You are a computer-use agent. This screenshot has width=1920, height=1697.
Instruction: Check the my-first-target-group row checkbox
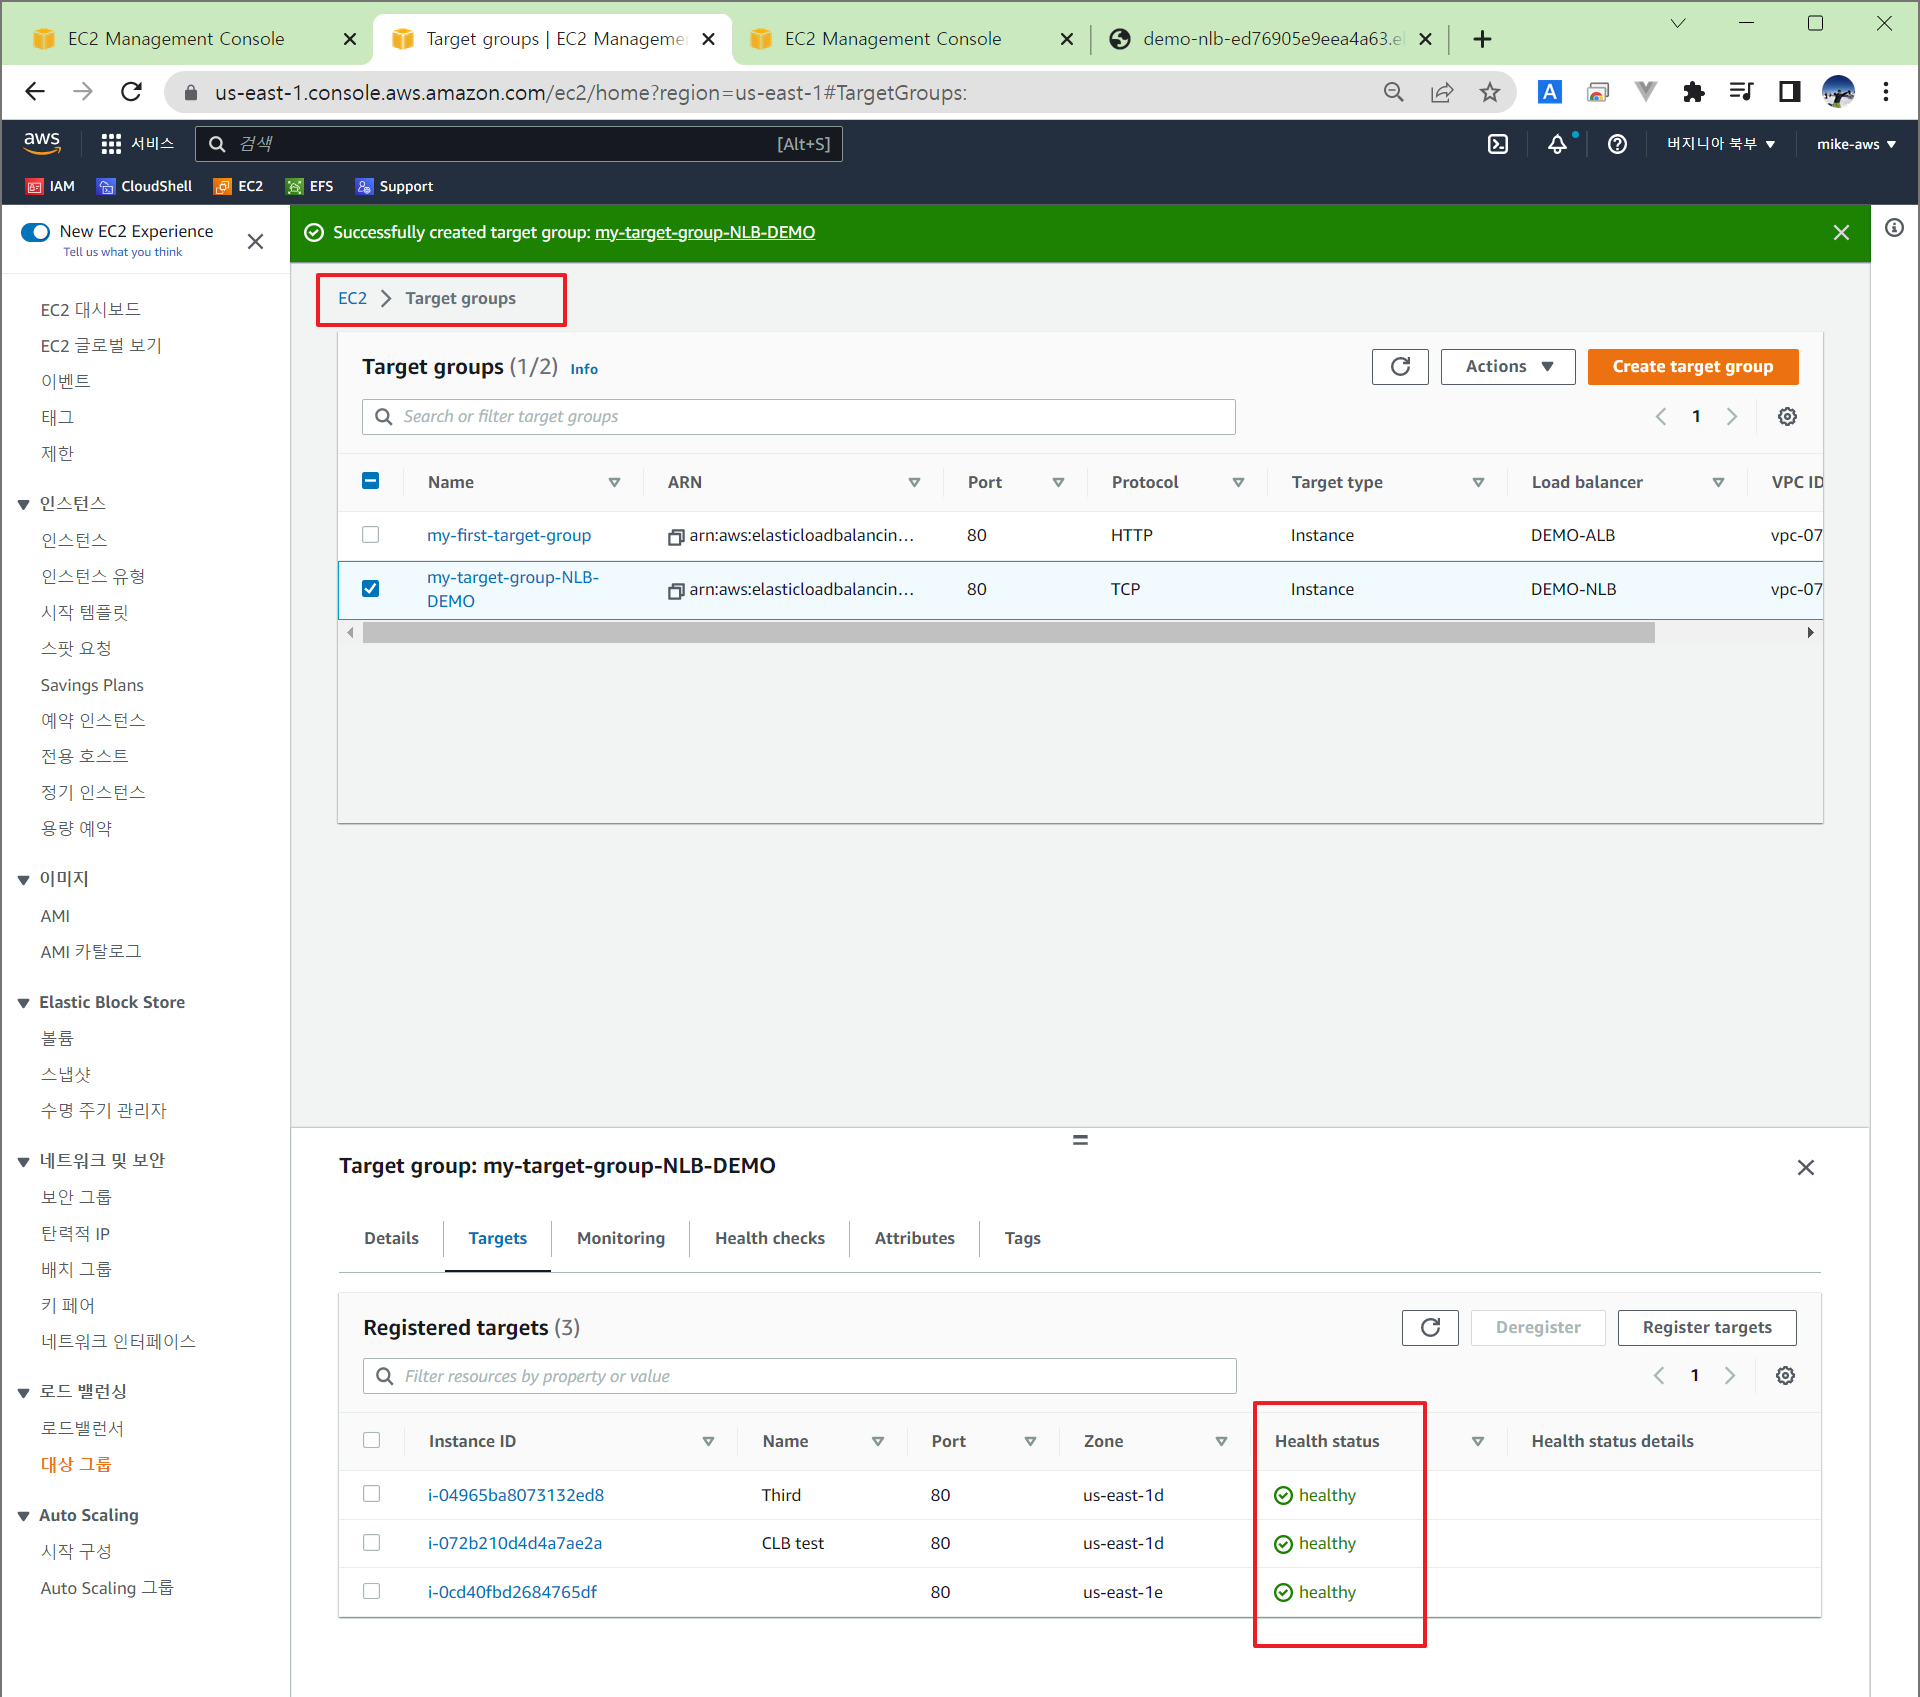371,535
